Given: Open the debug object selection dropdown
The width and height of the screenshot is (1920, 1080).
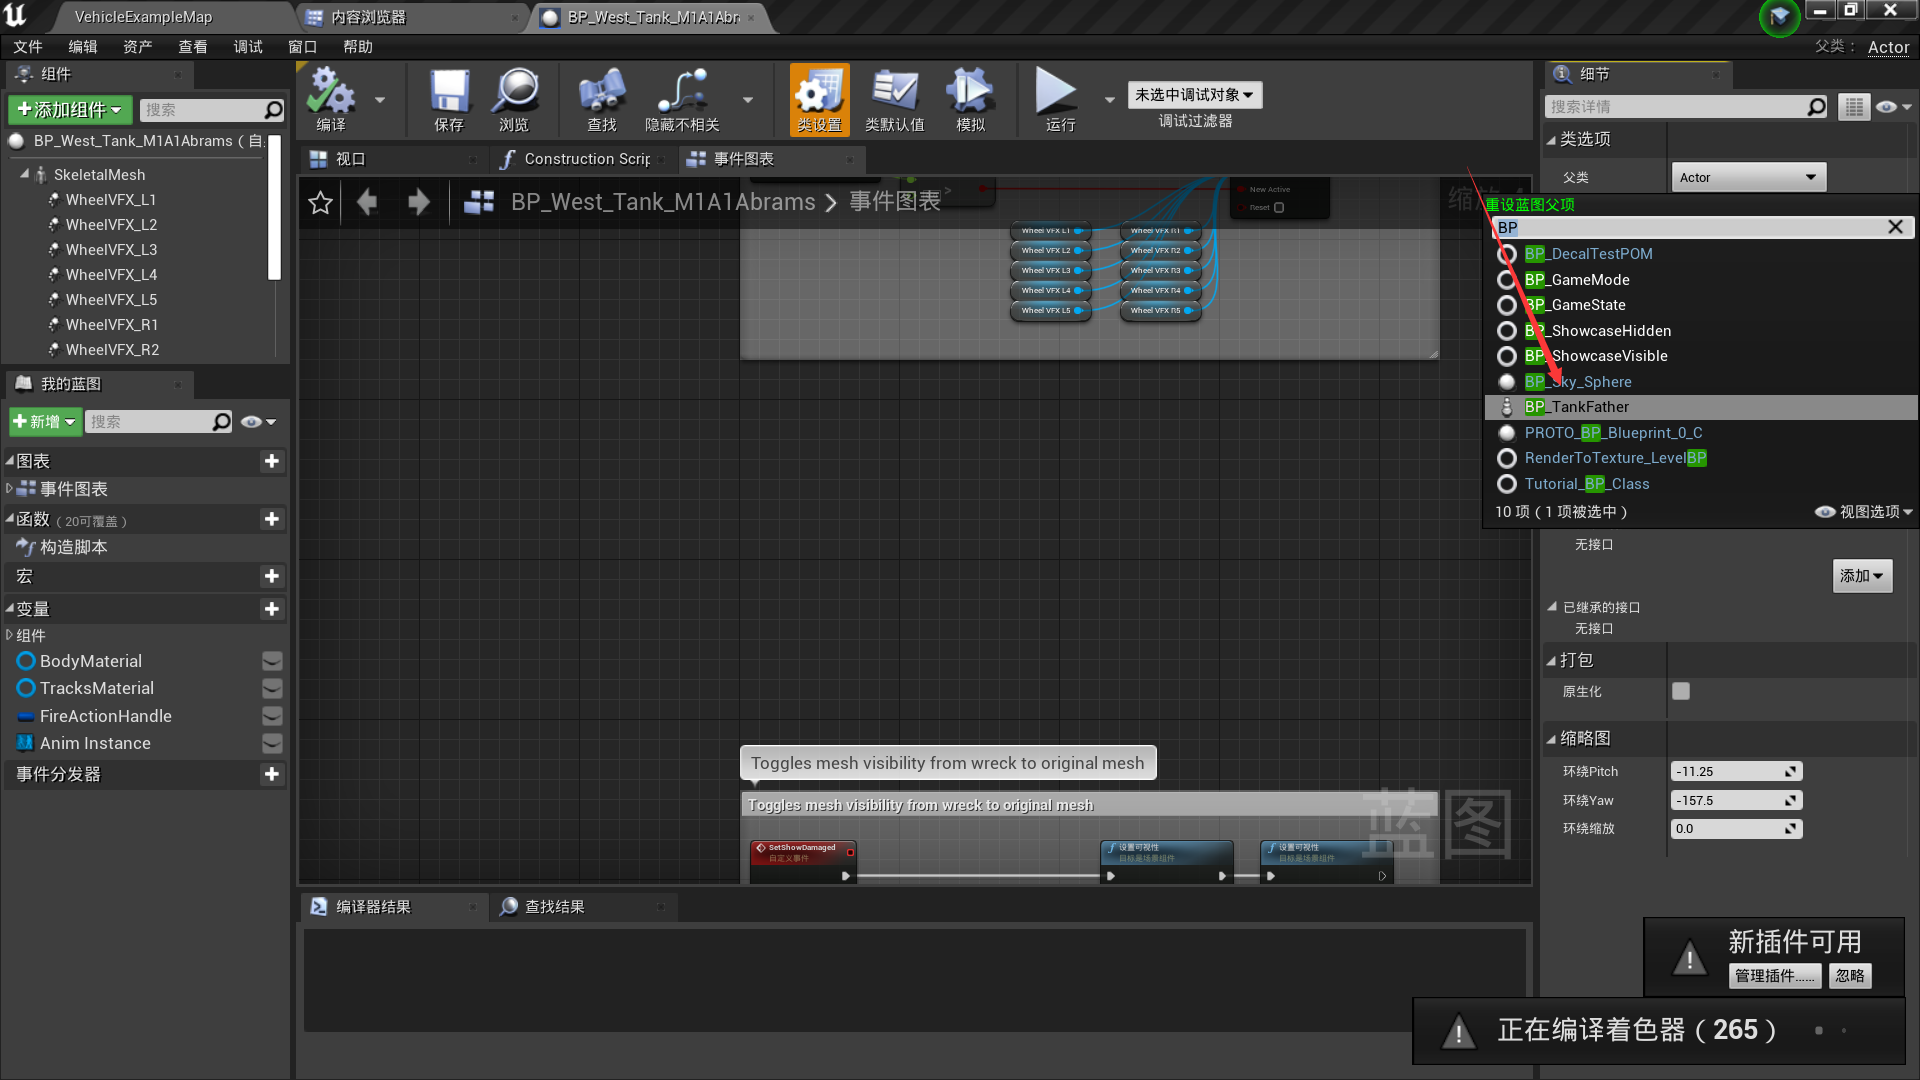Looking at the screenshot, I should (x=1194, y=95).
